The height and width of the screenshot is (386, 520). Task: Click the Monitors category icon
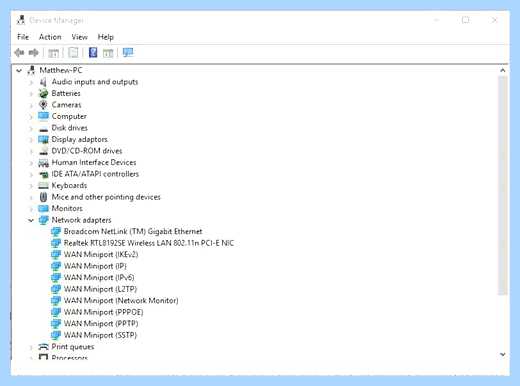[x=43, y=209]
